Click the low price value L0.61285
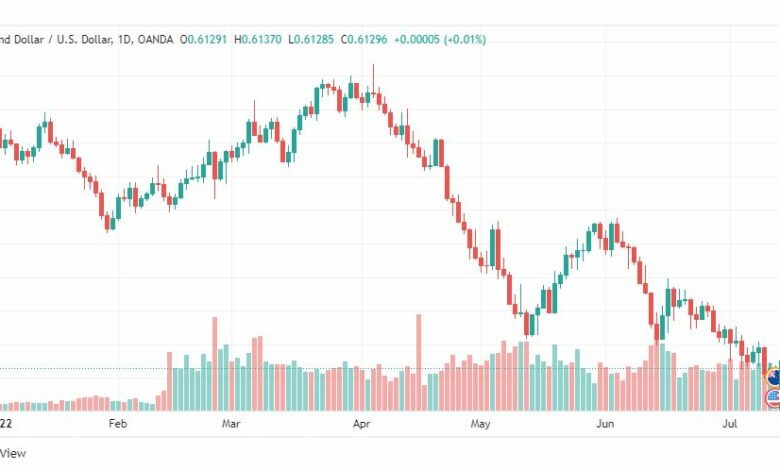Image resolution: width=780 pixels, height=470 pixels. pos(311,39)
